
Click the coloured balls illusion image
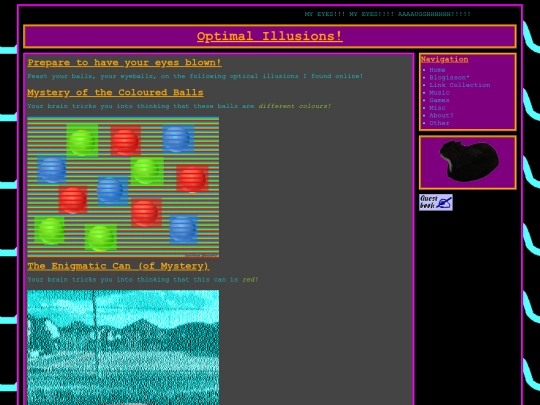coord(123,187)
